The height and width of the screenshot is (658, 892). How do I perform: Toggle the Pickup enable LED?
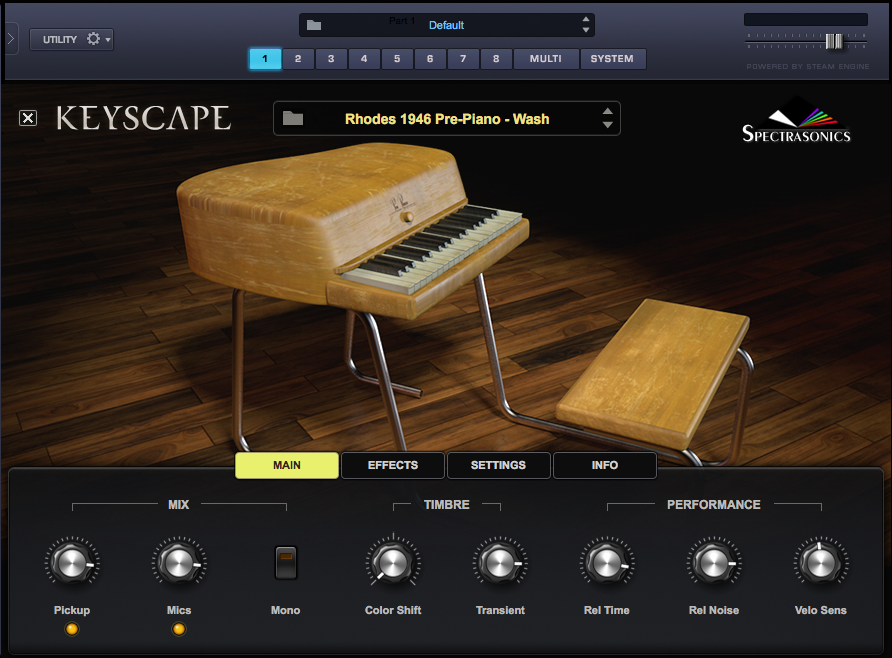(72, 629)
